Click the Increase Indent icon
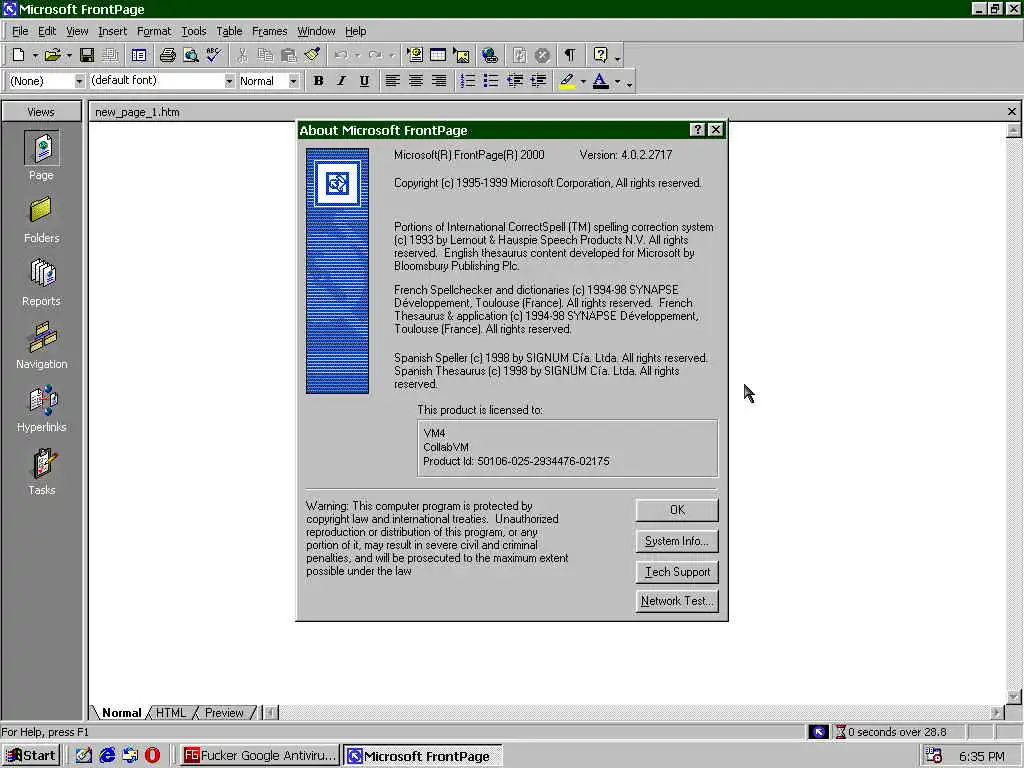The height and width of the screenshot is (768, 1024). pos(538,81)
